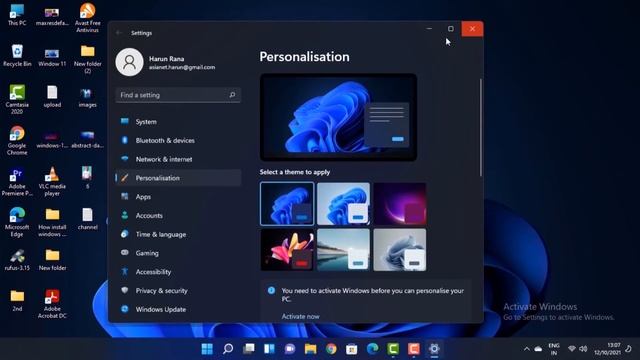This screenshot has height=360, width=640.
Task: Click the Accessibility person icon
Action: coord(125,271)
